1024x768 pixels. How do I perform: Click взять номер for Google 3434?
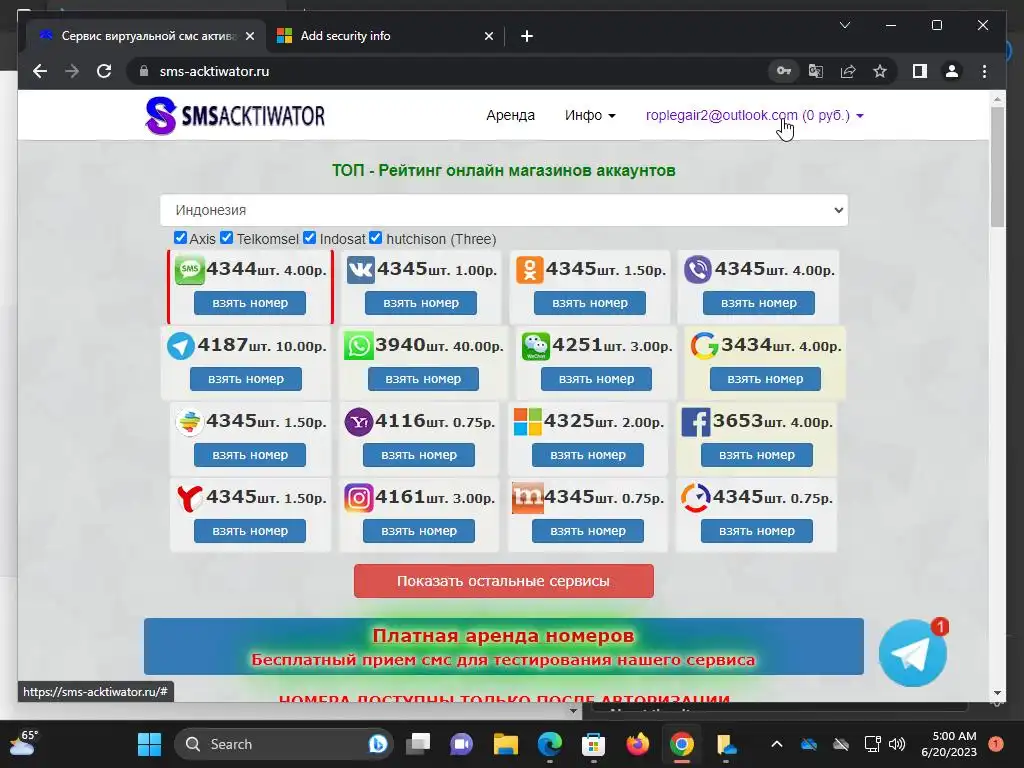click(765, 379)
